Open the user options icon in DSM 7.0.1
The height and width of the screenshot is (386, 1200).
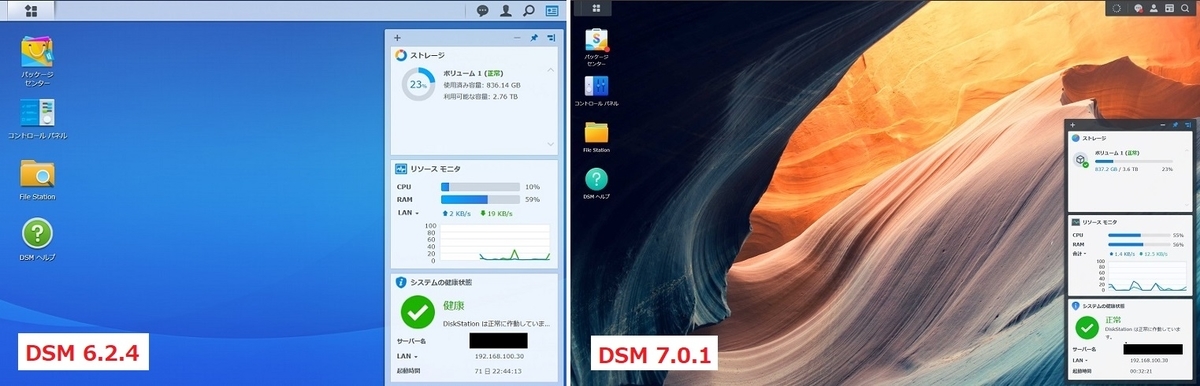point(1154,8)
